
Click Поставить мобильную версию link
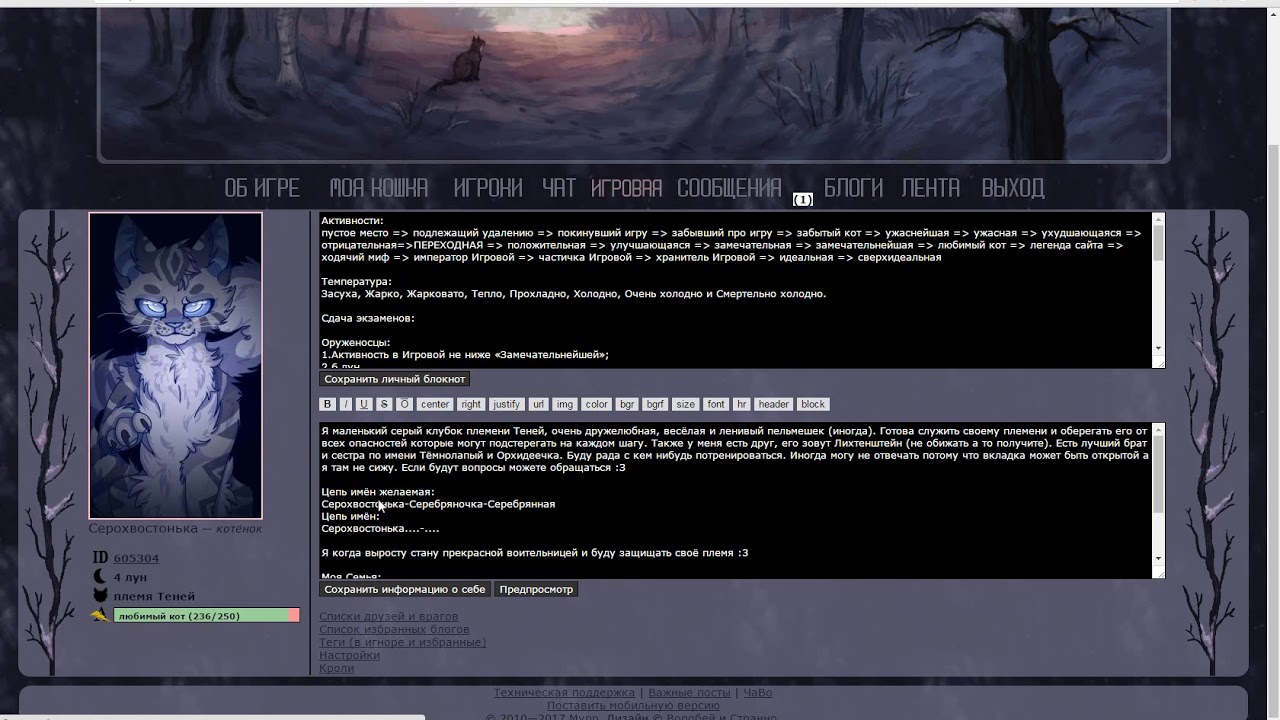click(x=633, y=706)
